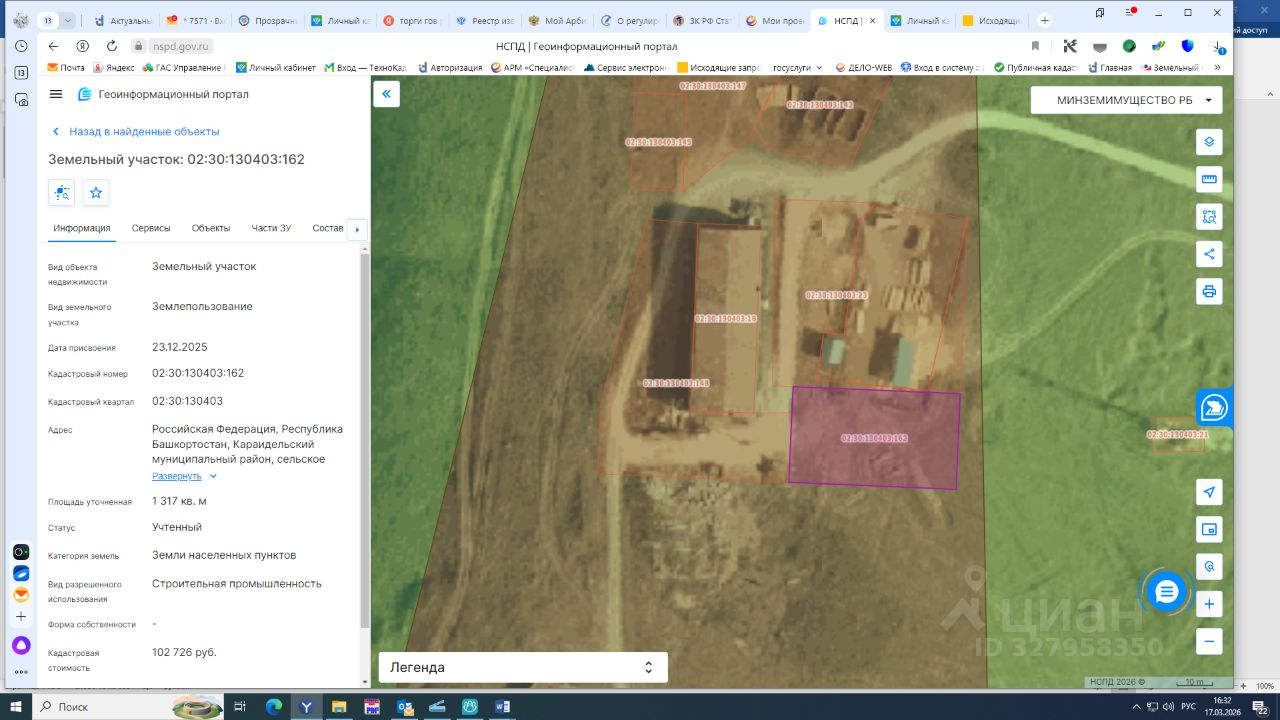Close the active НСПД browser tab

coord(875,20)
